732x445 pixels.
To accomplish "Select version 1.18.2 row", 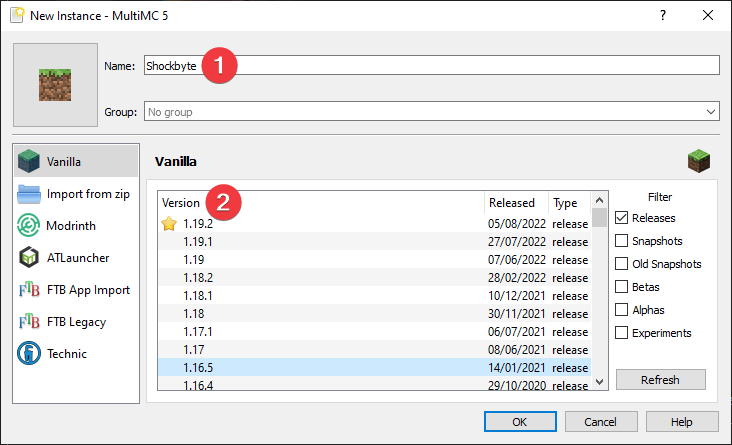I will pyautogui.click(x=374, y=277).
